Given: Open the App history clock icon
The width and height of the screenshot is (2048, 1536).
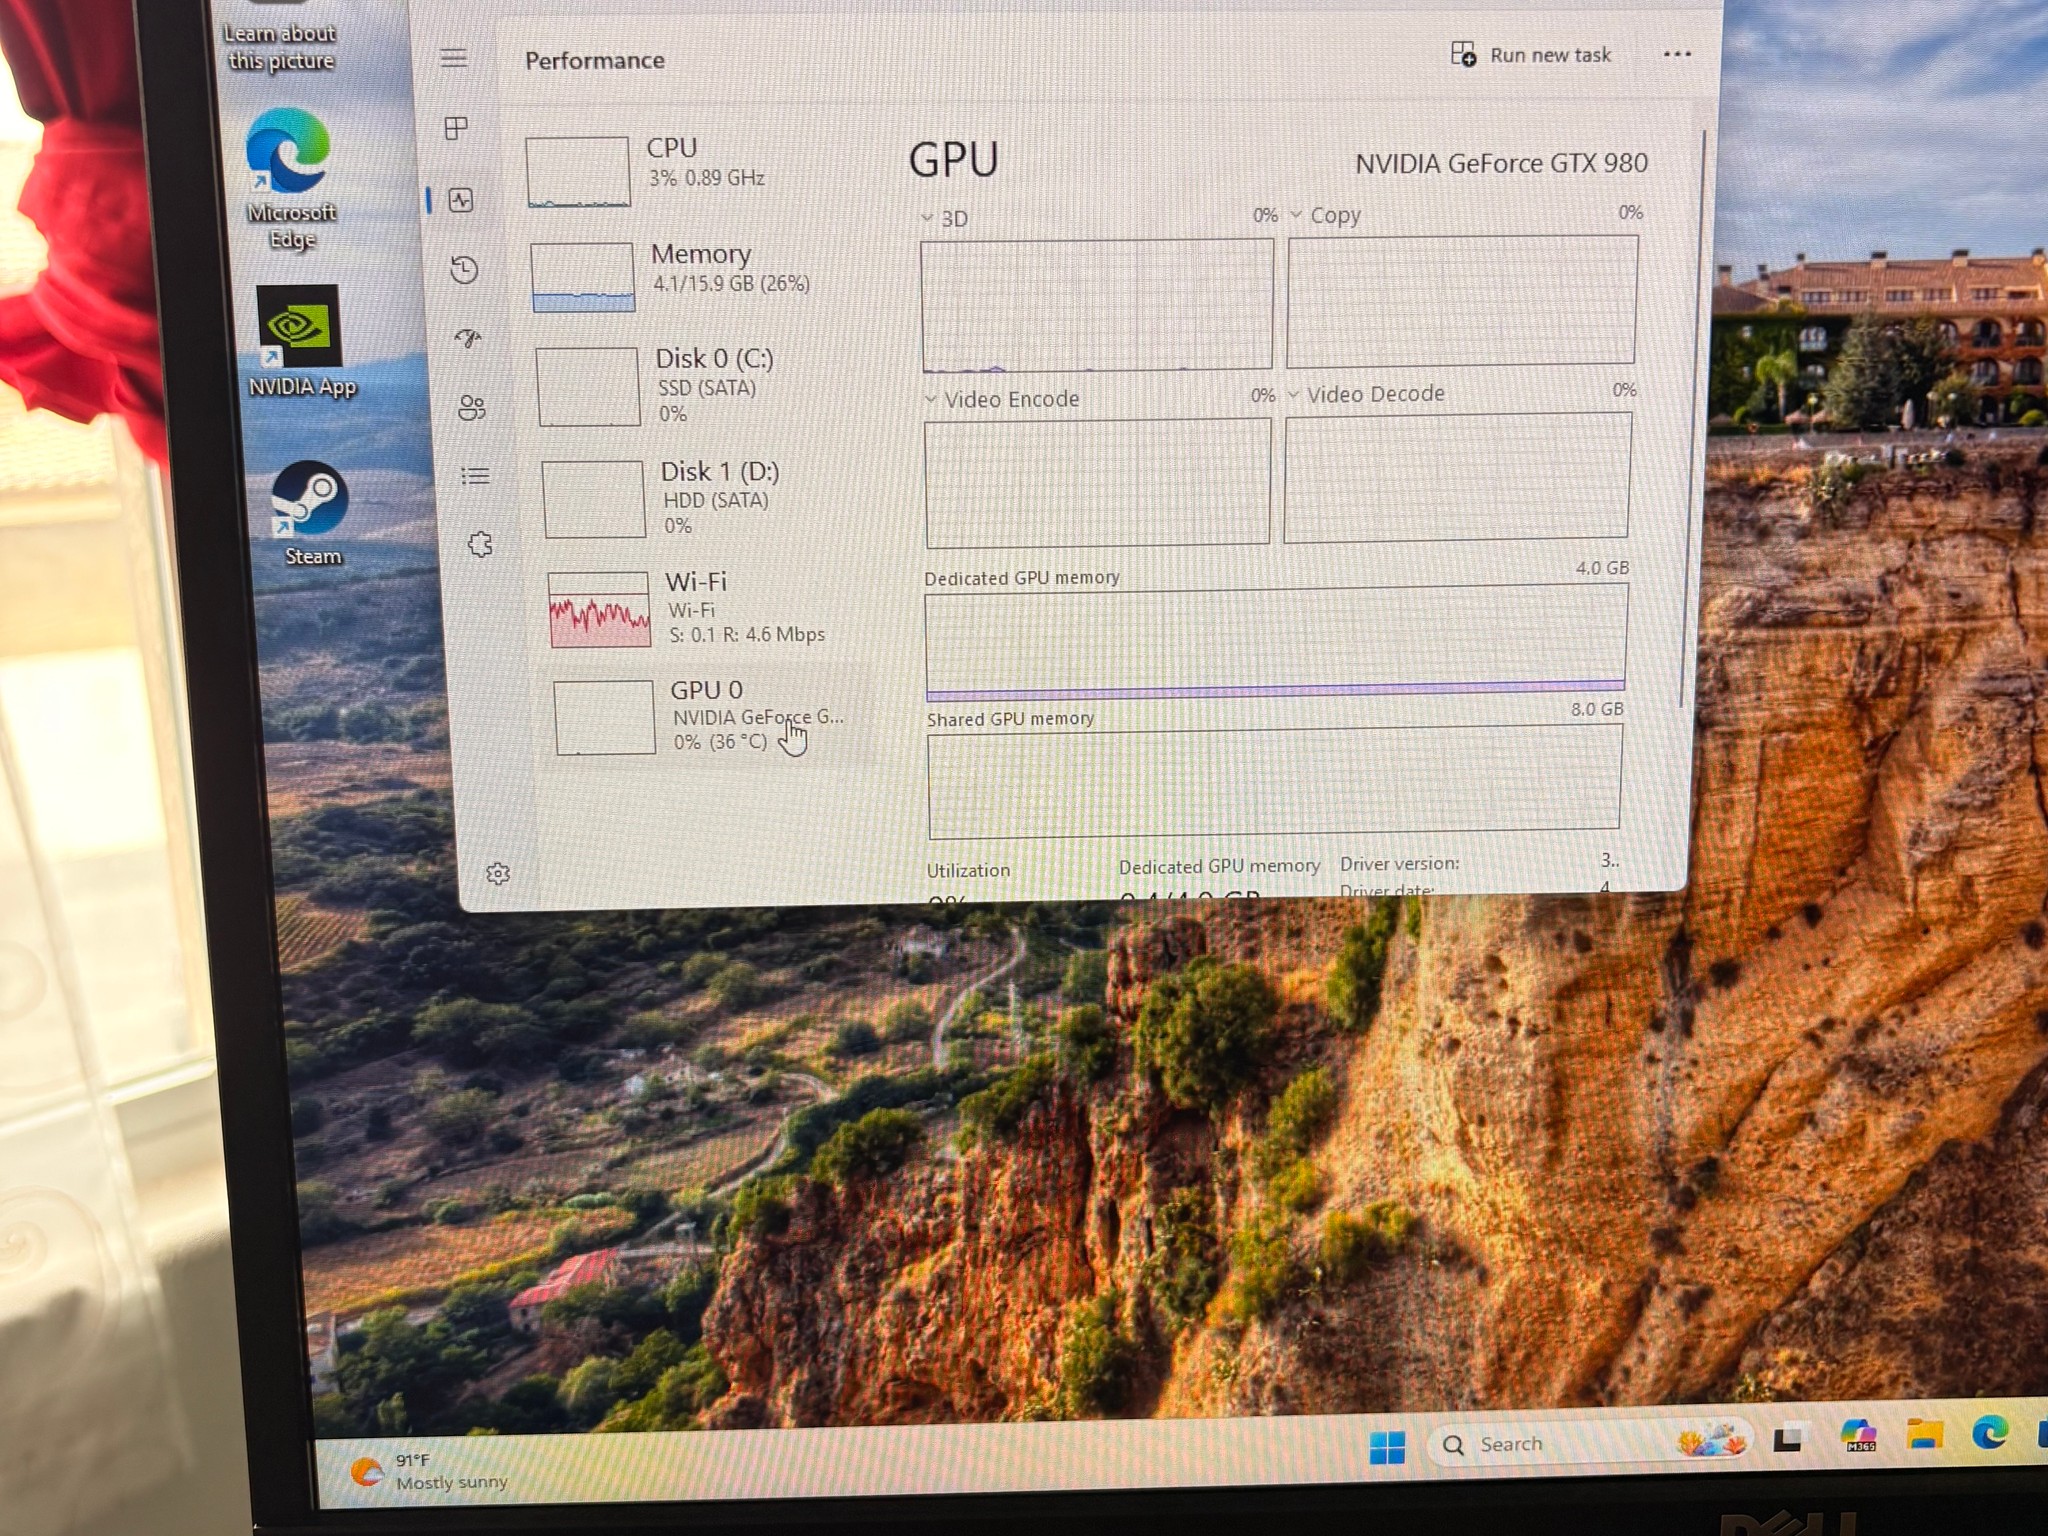Looking at the screenshot, I should tap(464, 269).
